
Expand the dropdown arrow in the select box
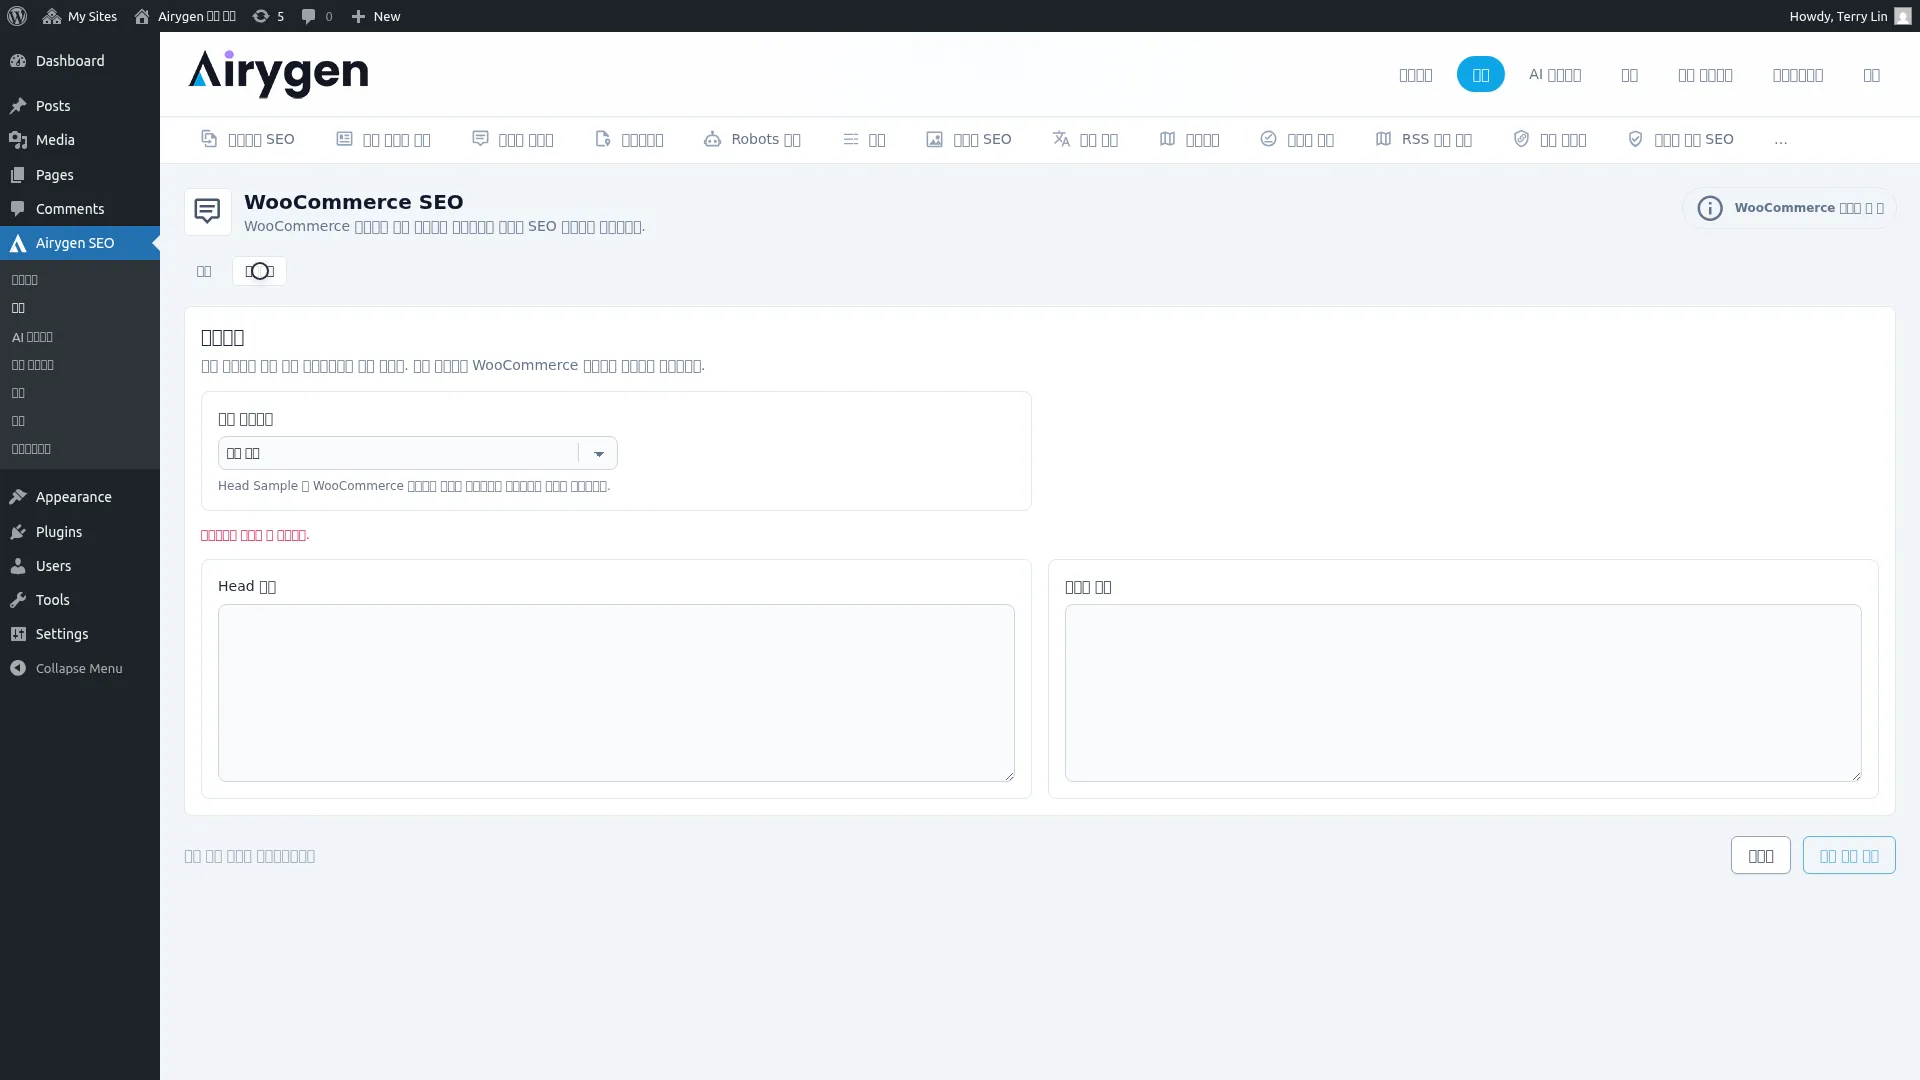(x=599, y=454)
